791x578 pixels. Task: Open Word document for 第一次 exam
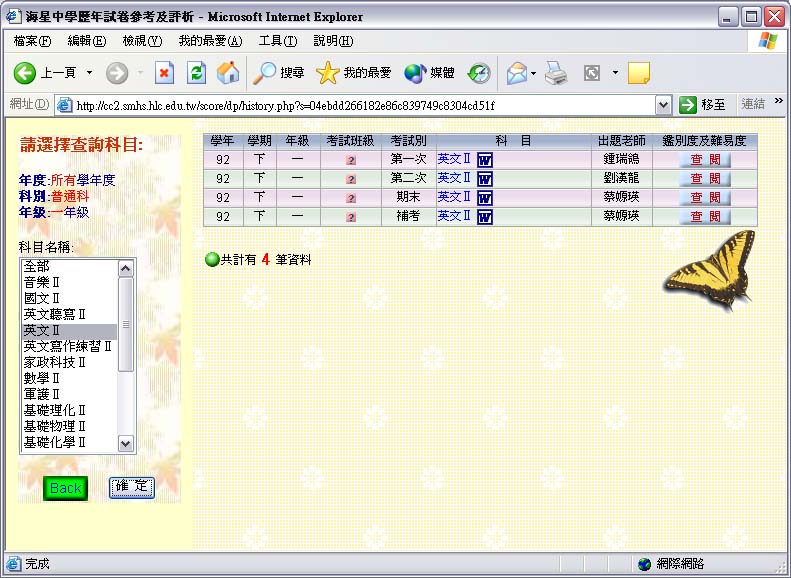tap(484, 160)
